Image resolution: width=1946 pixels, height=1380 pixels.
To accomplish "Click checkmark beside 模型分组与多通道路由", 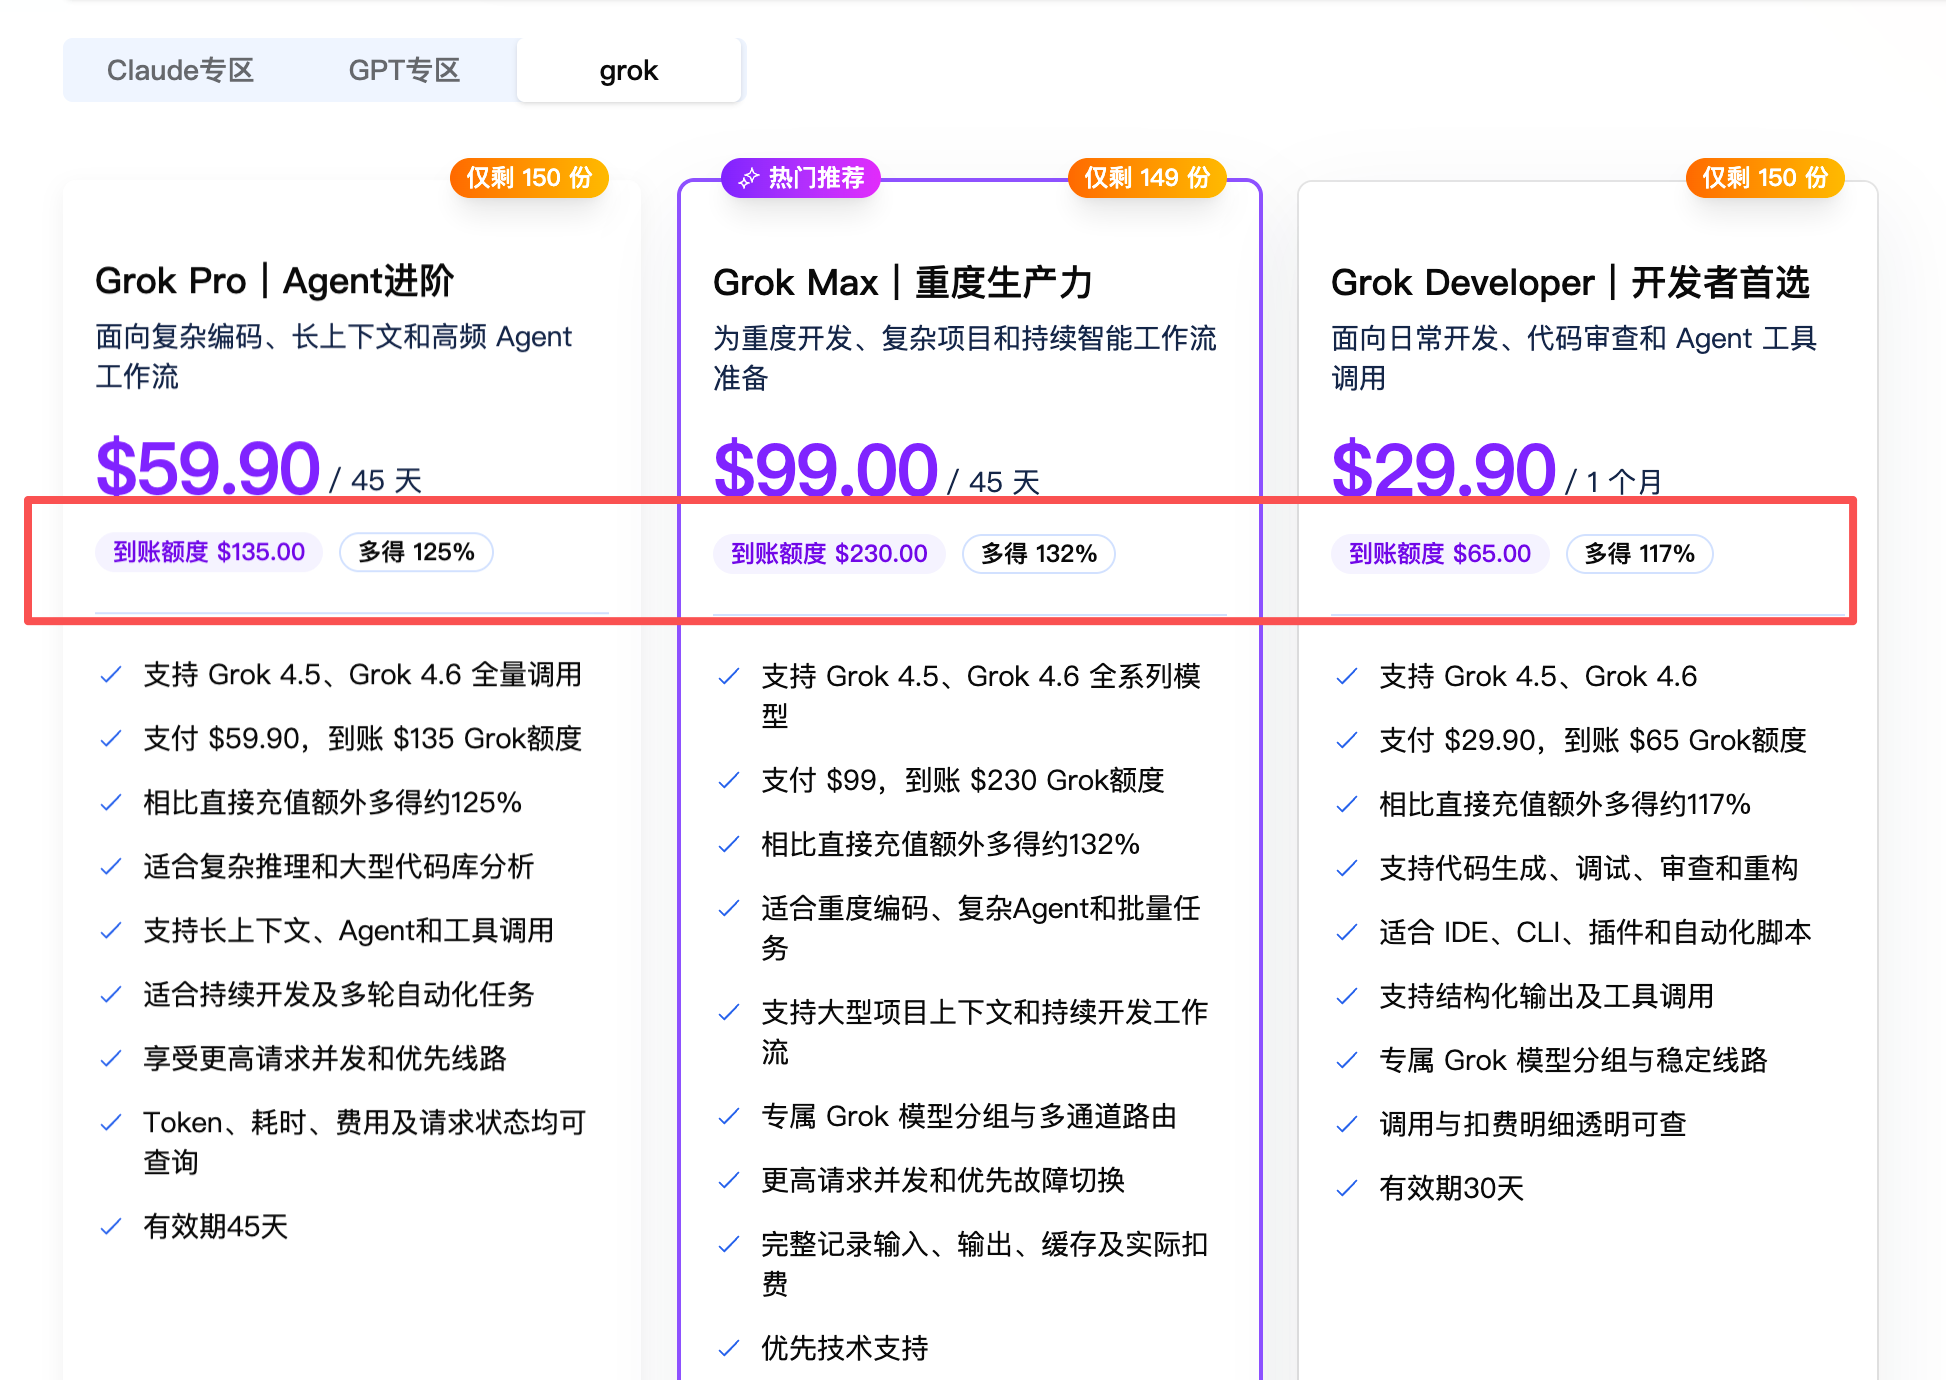I will tap(729, 1117).
